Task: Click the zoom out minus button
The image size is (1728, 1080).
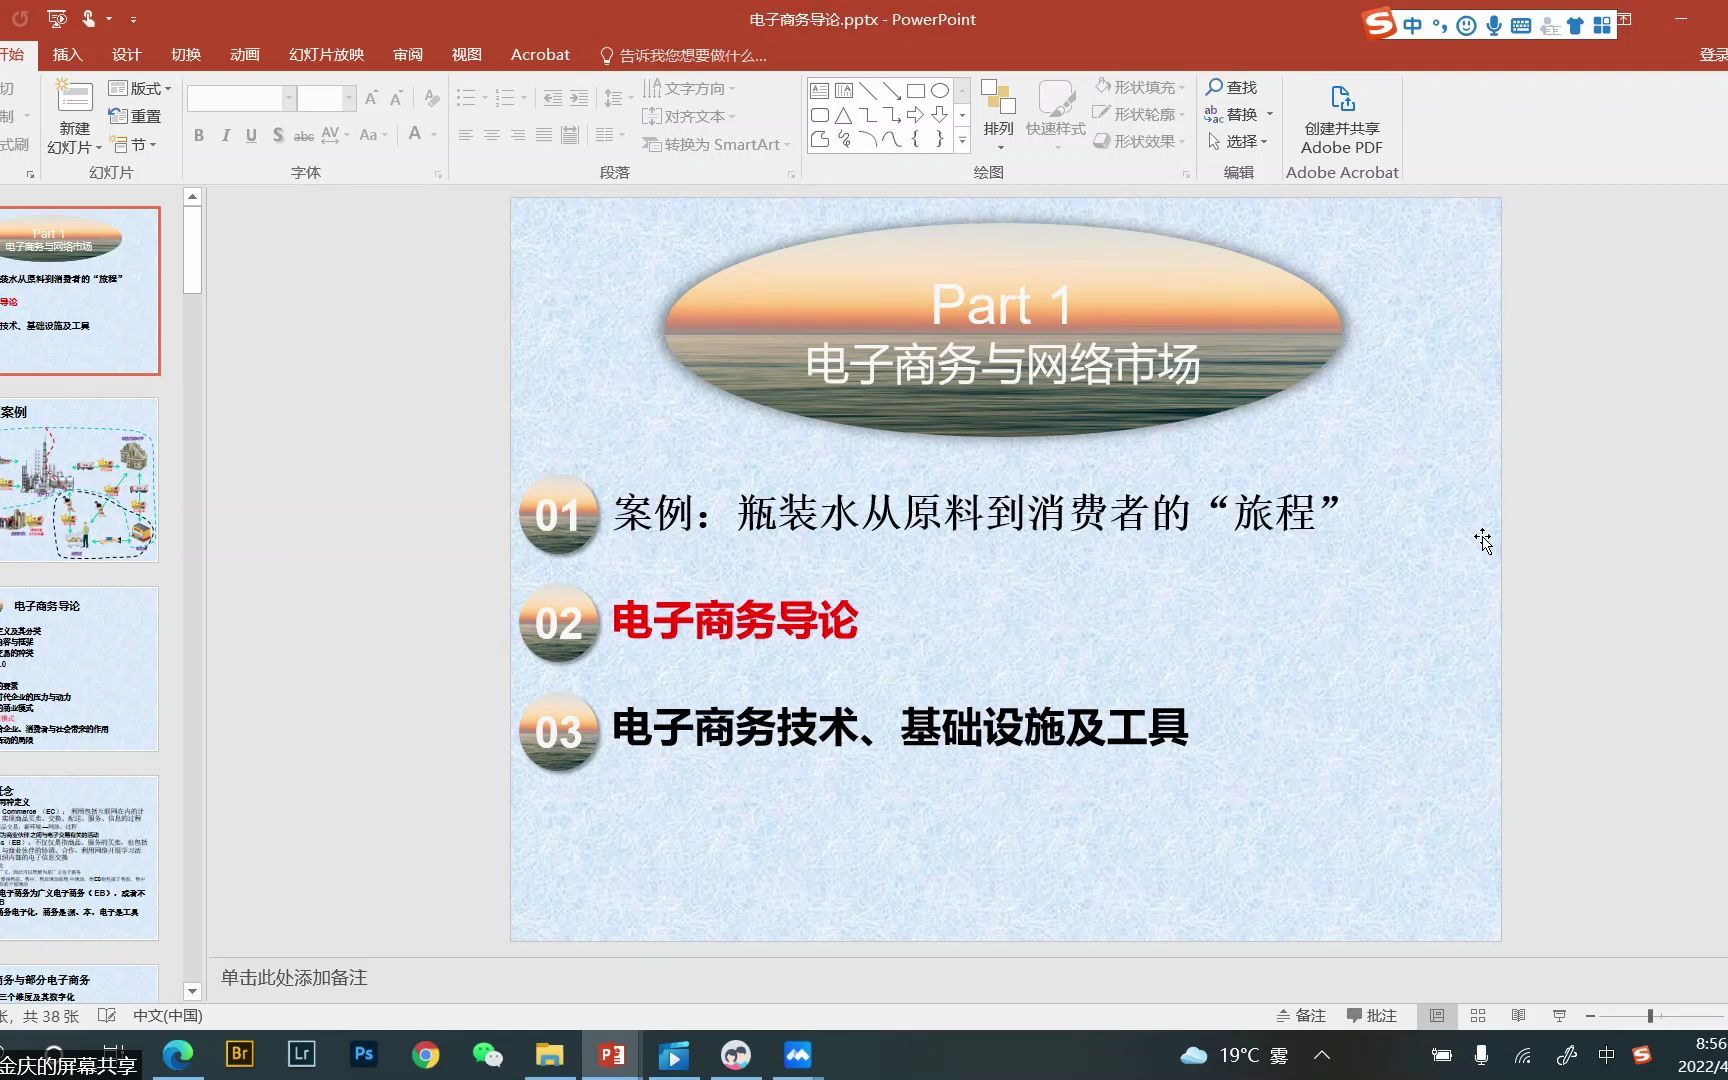Action: click(1590, 1016)
